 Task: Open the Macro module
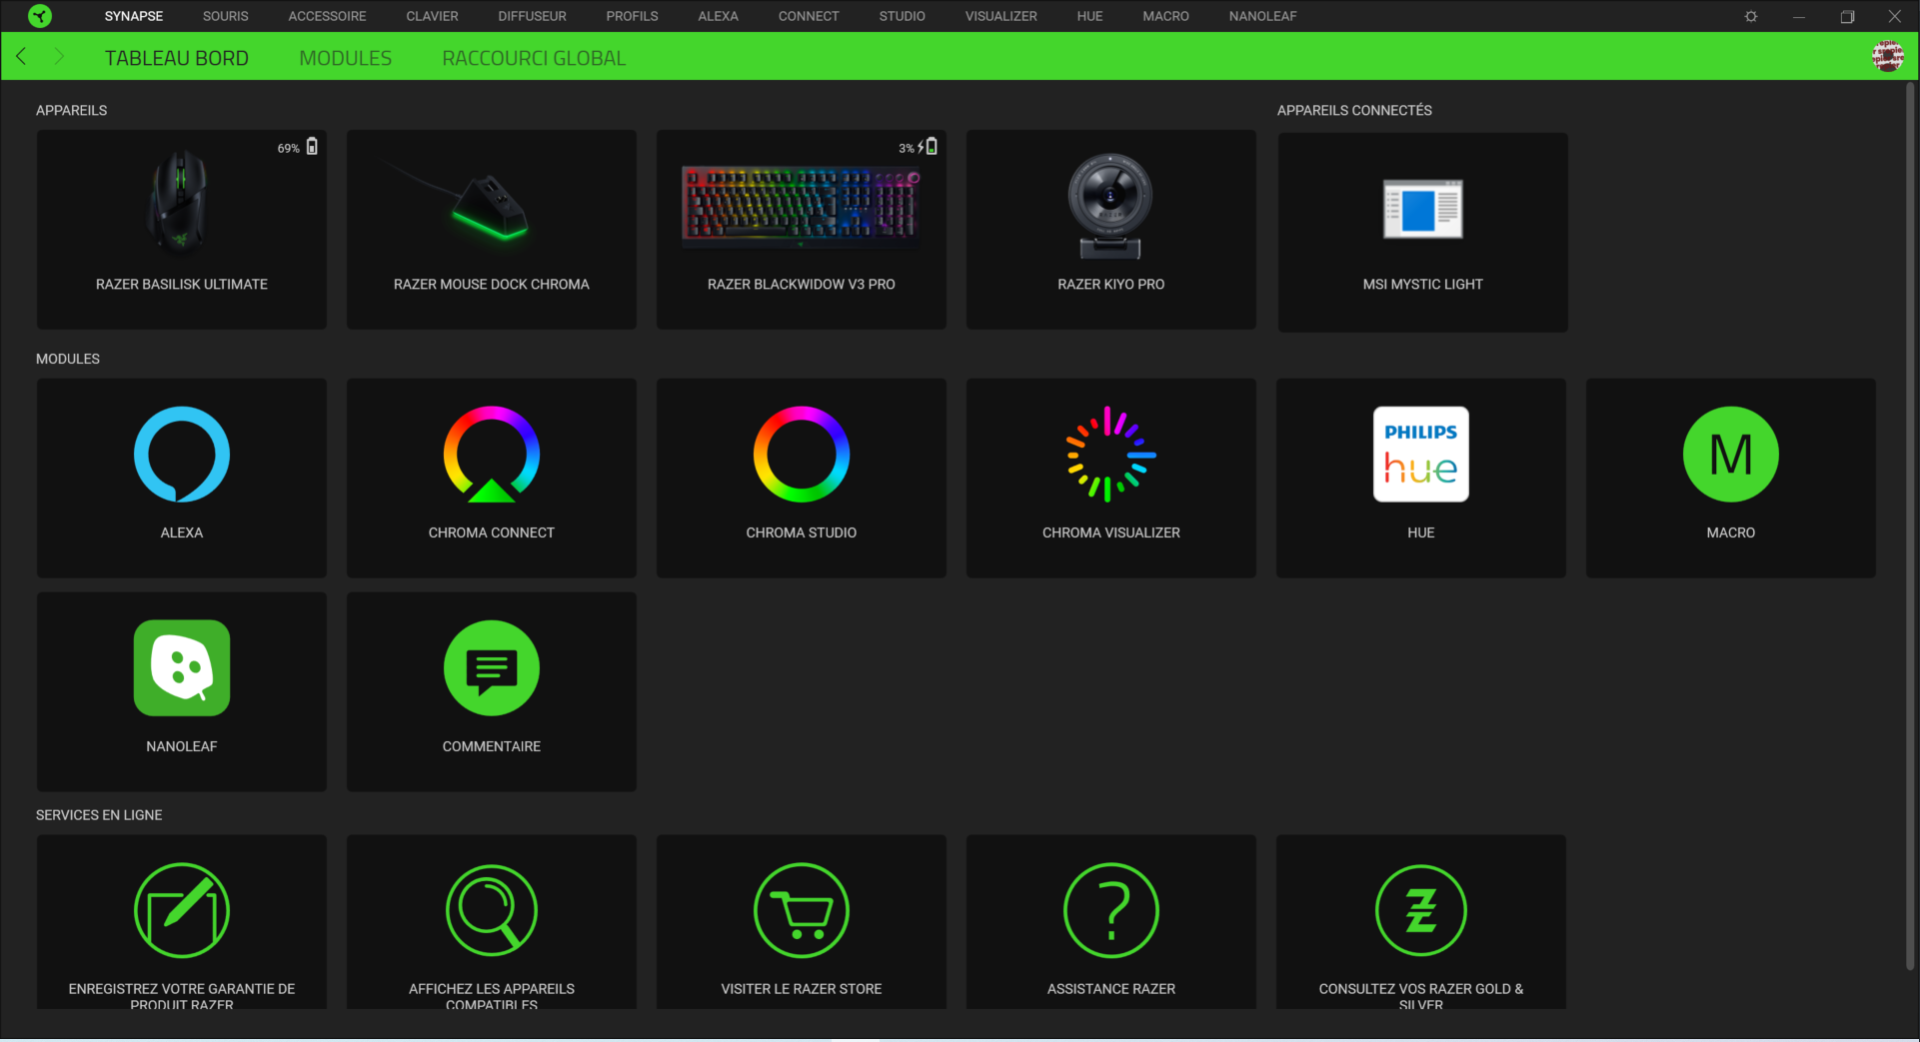click(x=1731, y=477)
